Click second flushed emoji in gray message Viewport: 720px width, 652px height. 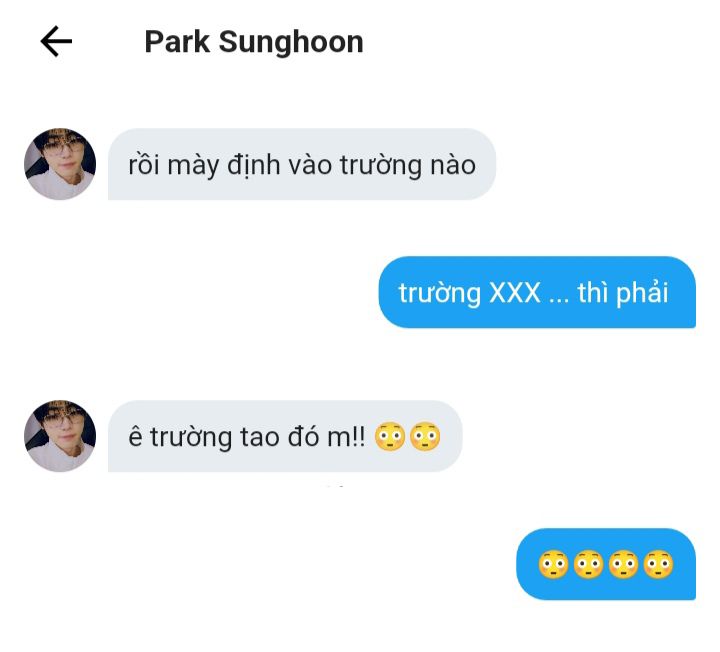tap(425, 436)
